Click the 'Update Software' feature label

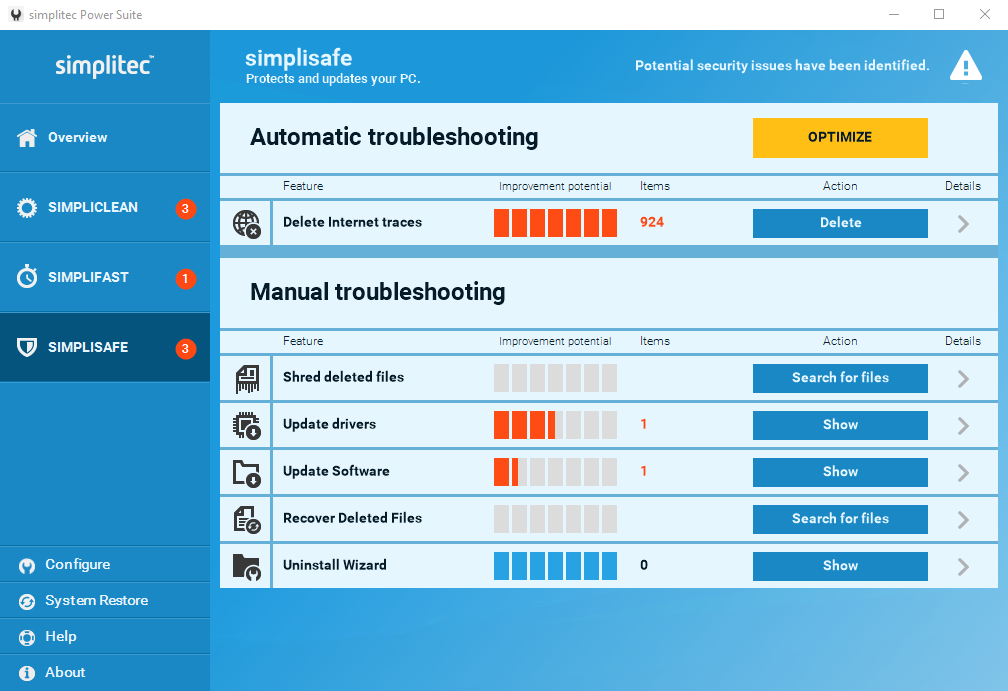tap(336, 471)
